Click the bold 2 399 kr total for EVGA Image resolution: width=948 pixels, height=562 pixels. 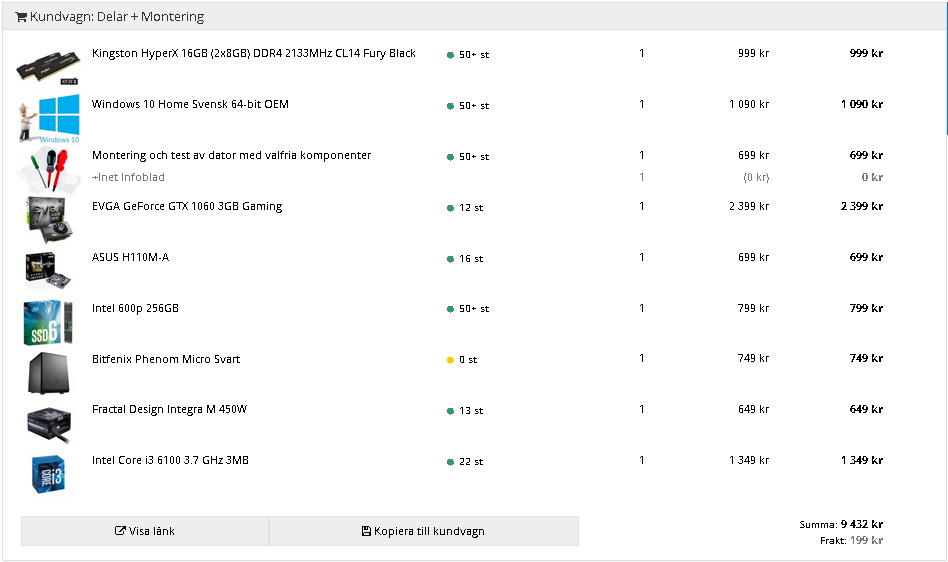tap(862, 206)
